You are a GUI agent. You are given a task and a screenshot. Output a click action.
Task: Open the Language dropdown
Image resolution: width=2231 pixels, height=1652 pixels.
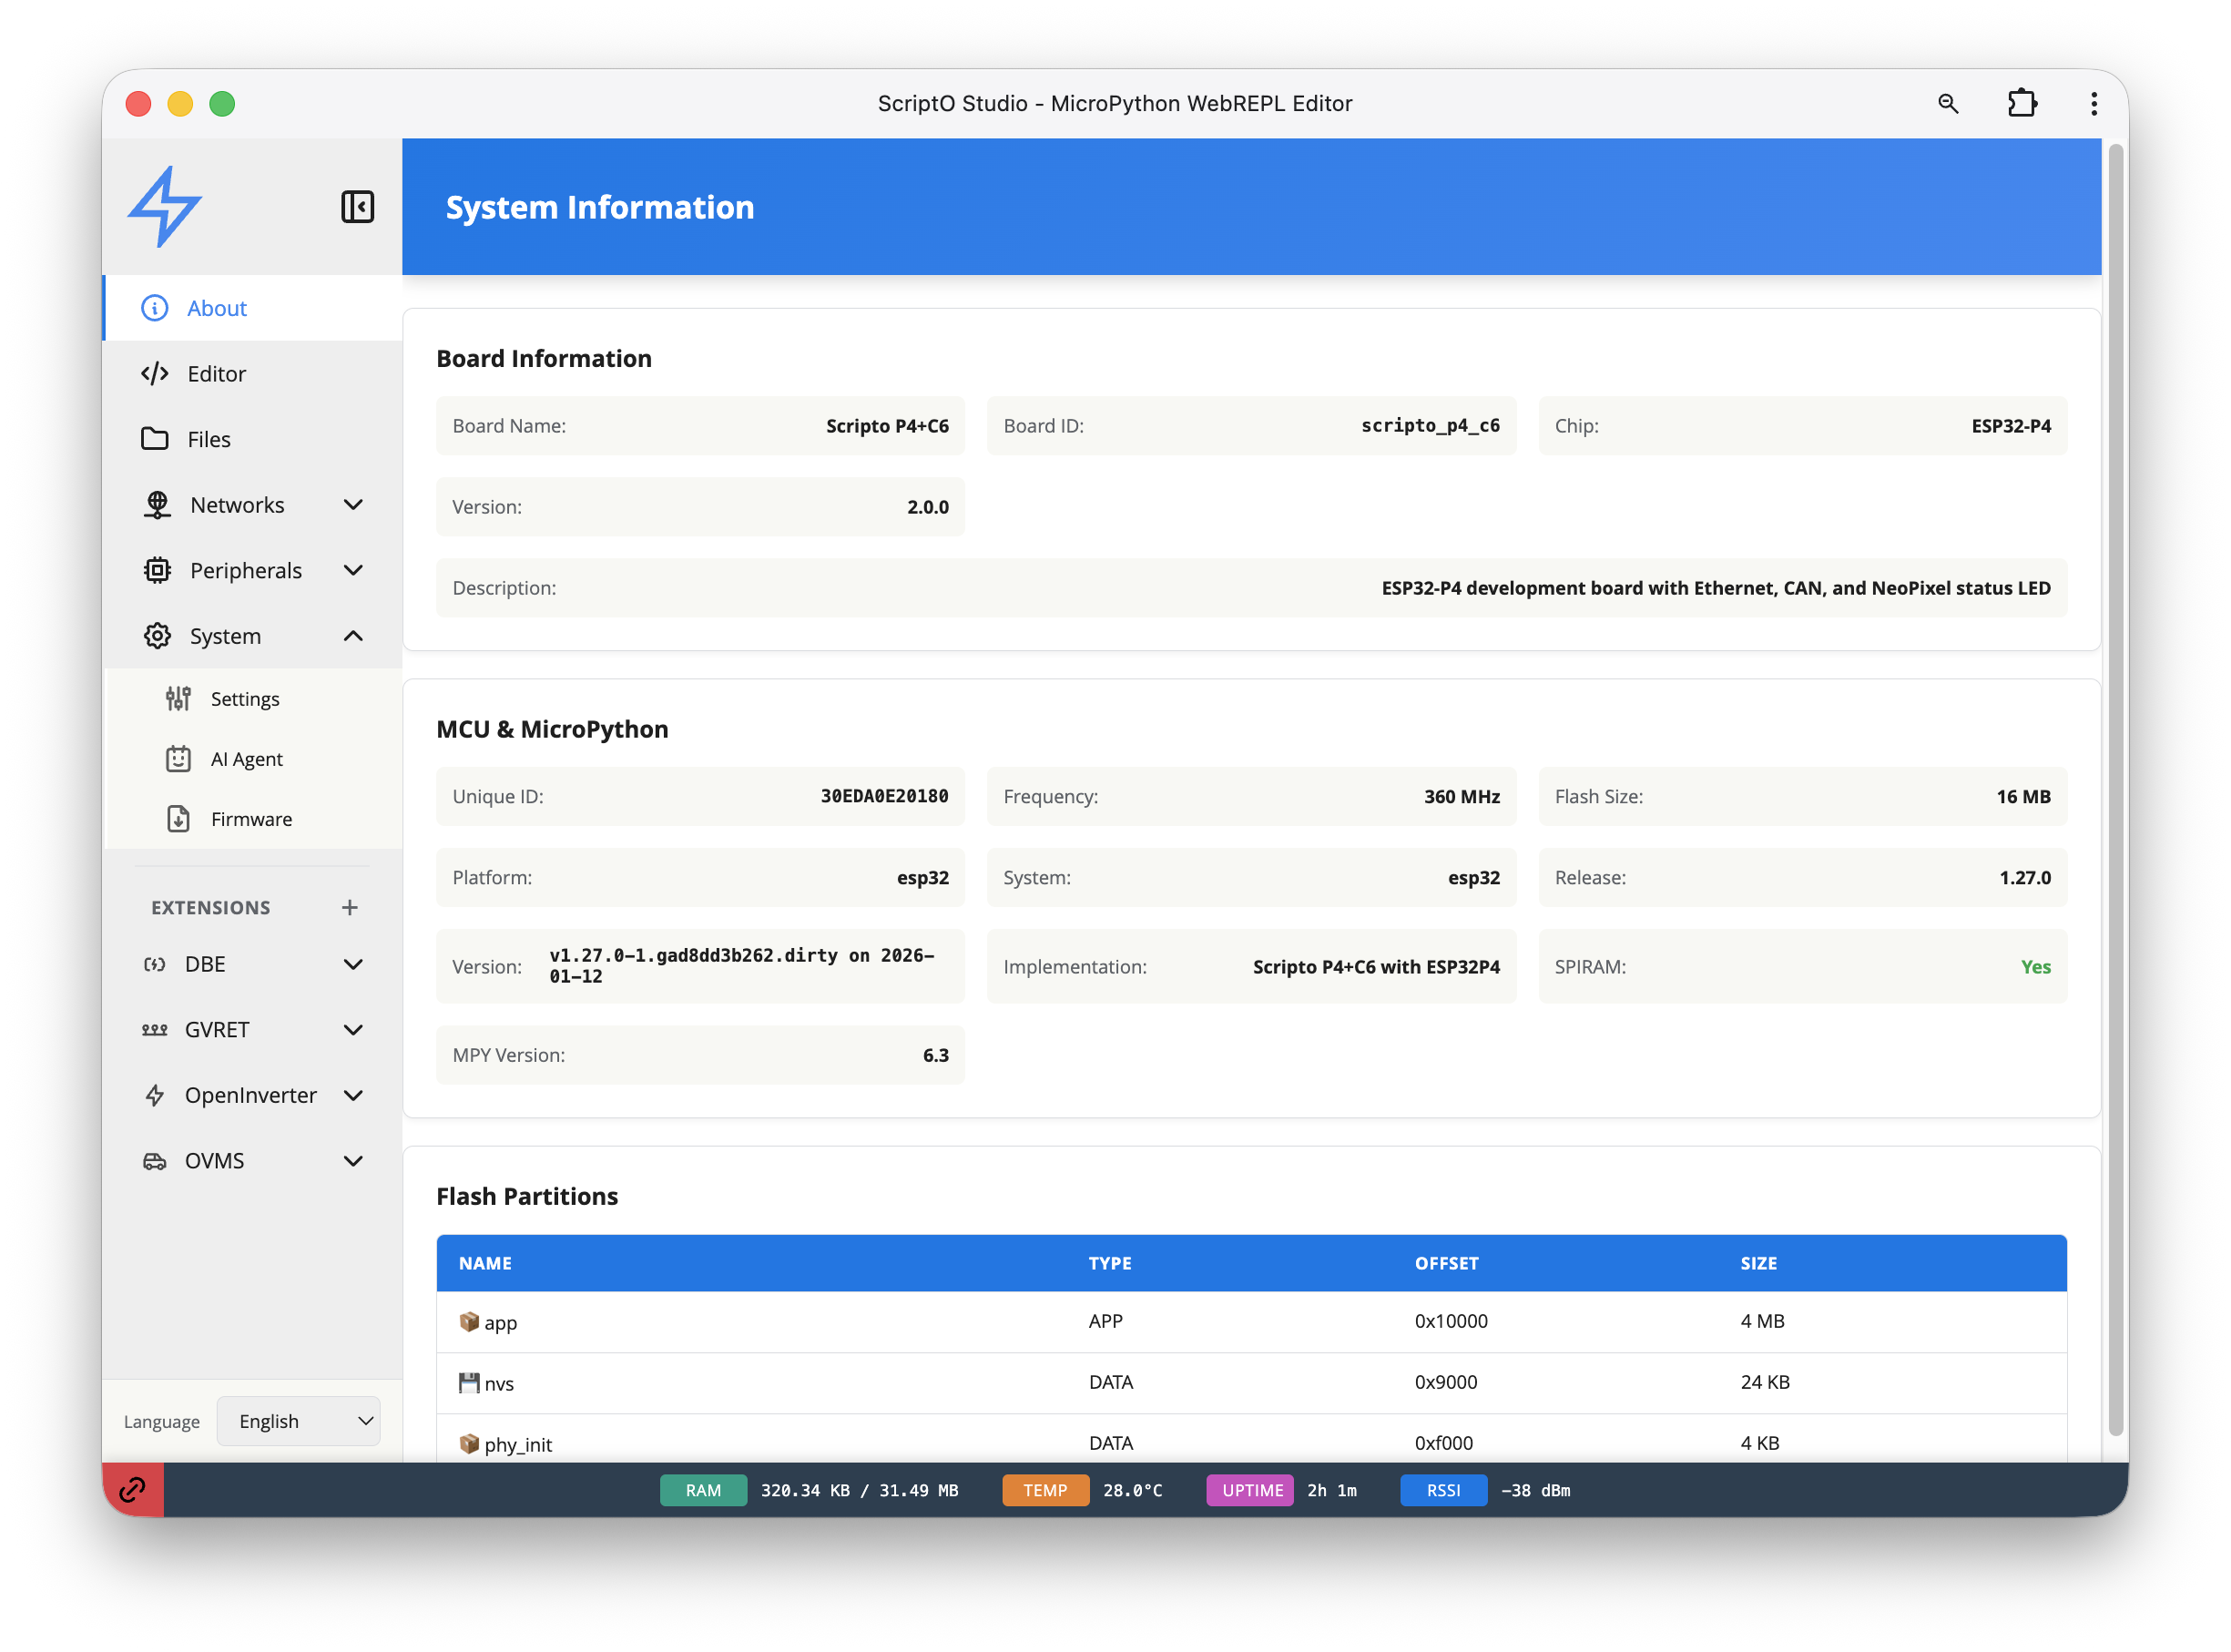point(298,1421)
